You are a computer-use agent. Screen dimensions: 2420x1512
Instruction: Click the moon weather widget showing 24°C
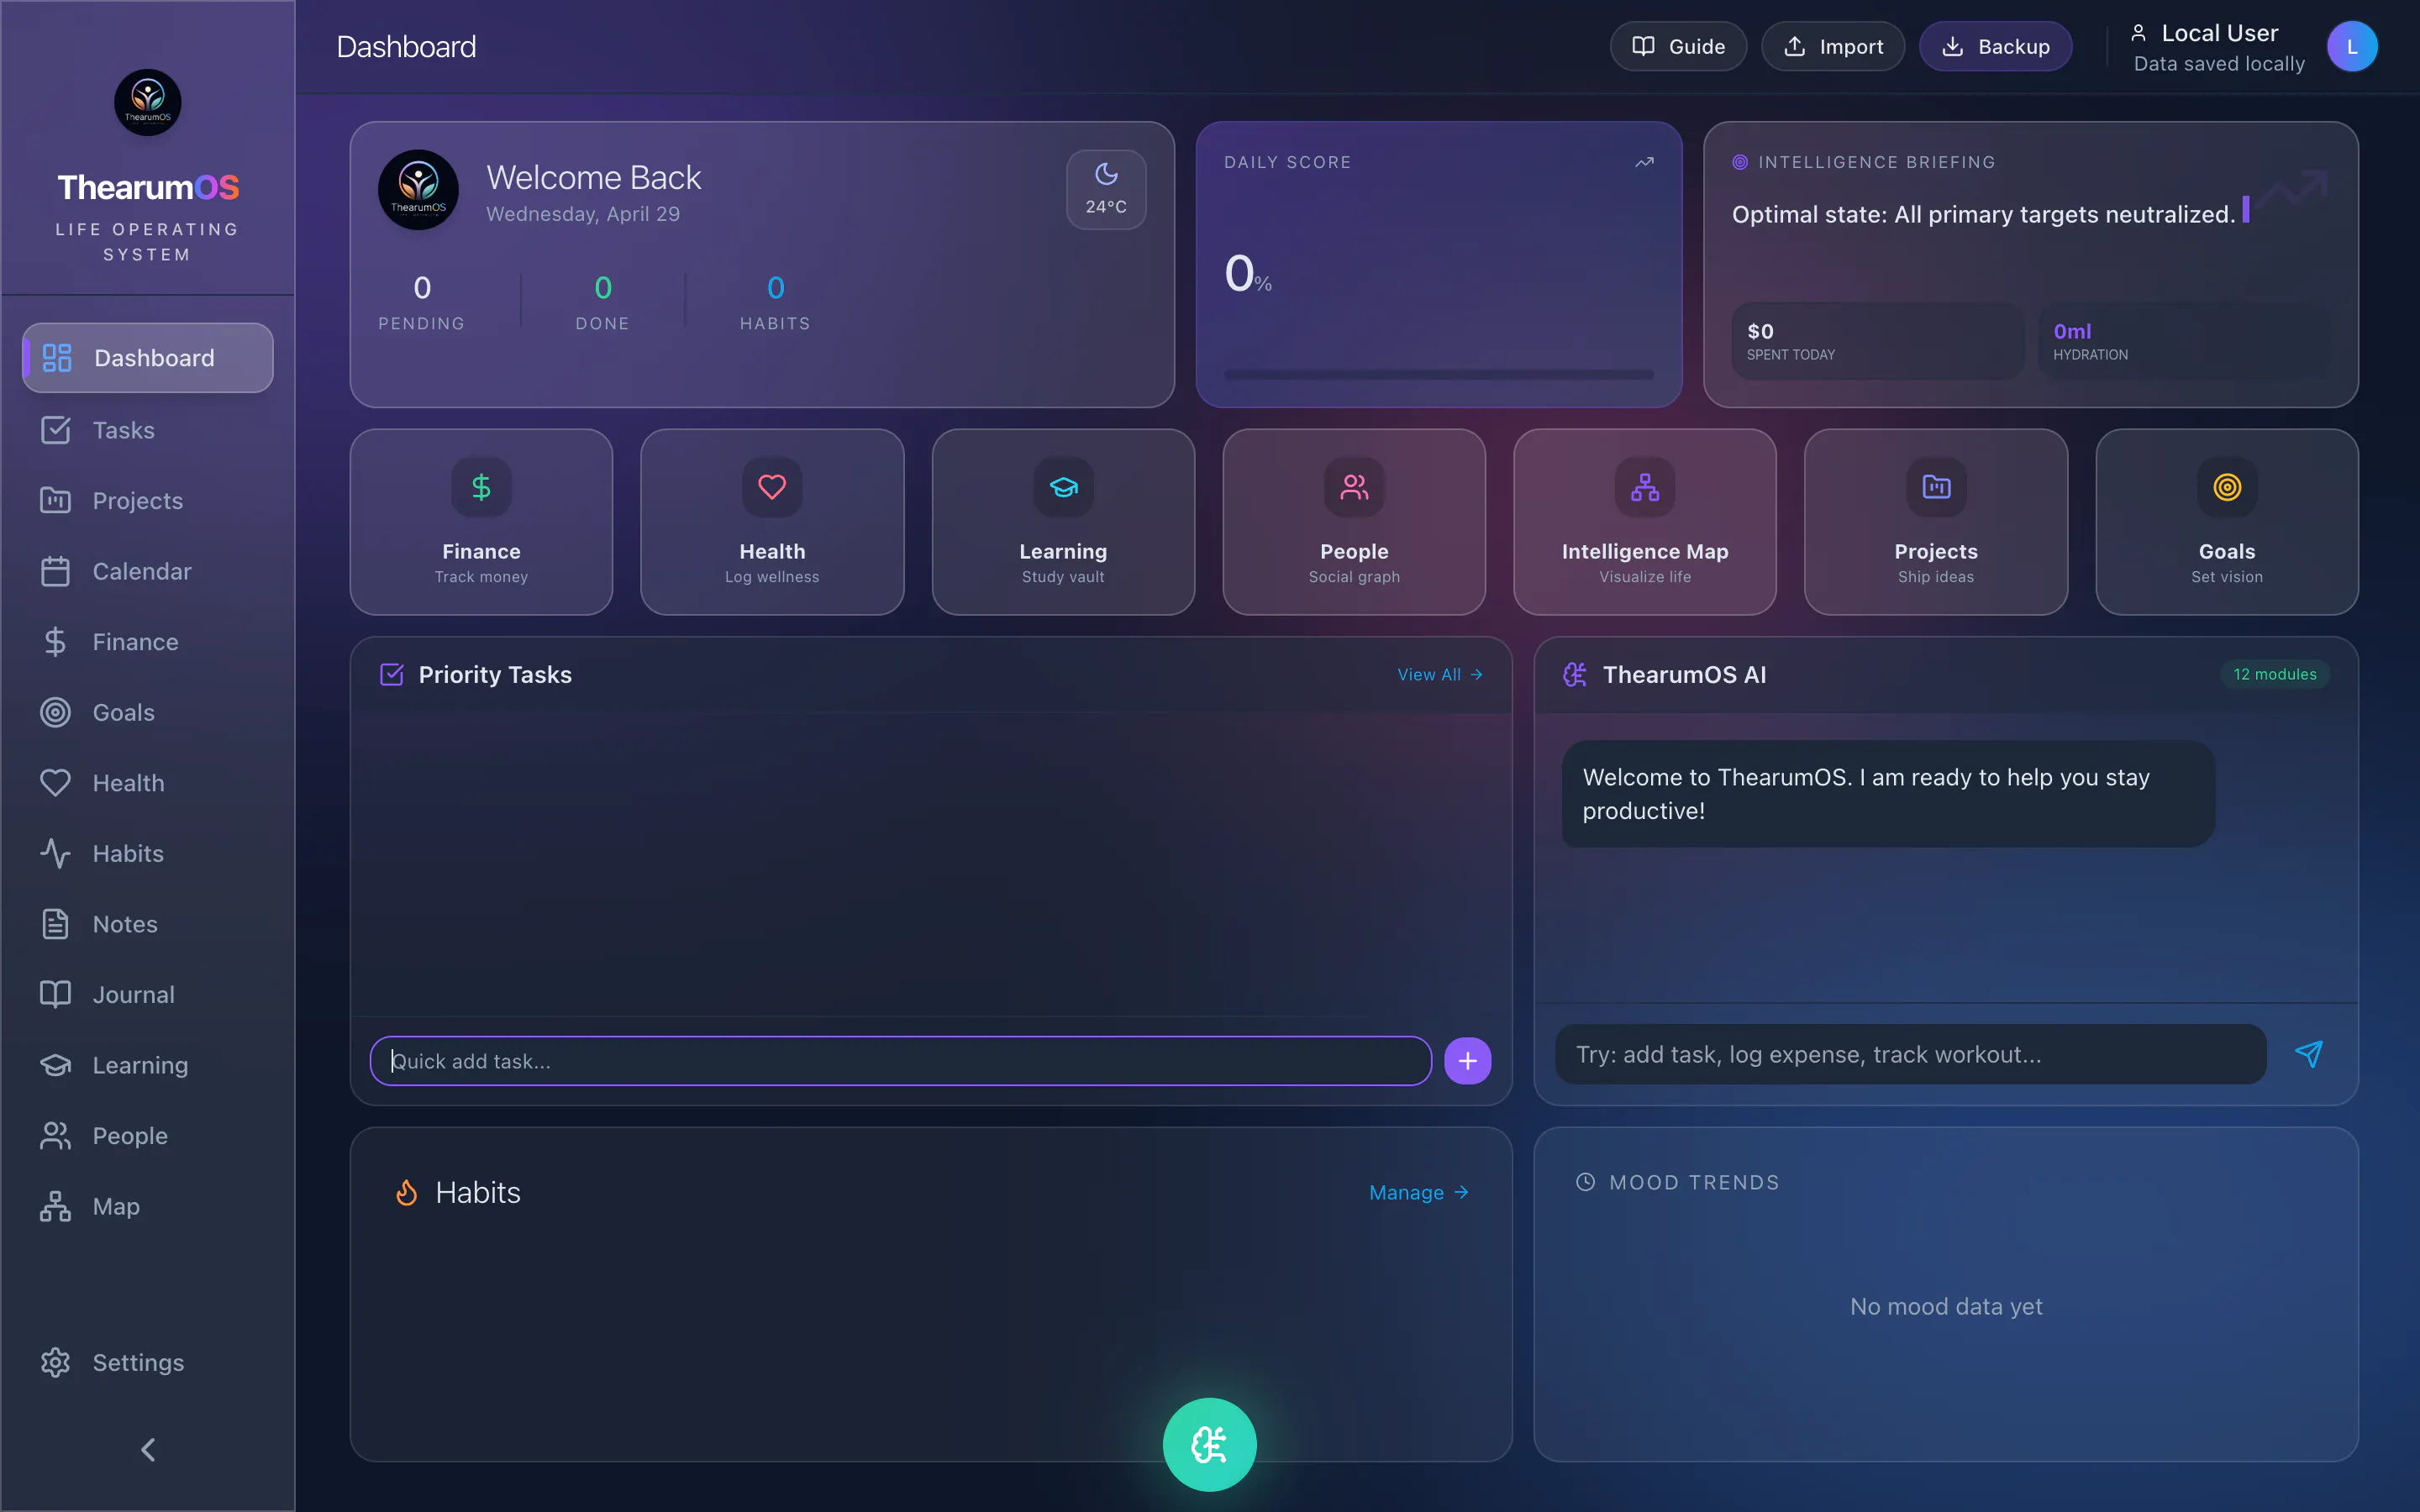(x=1106, y=189)
